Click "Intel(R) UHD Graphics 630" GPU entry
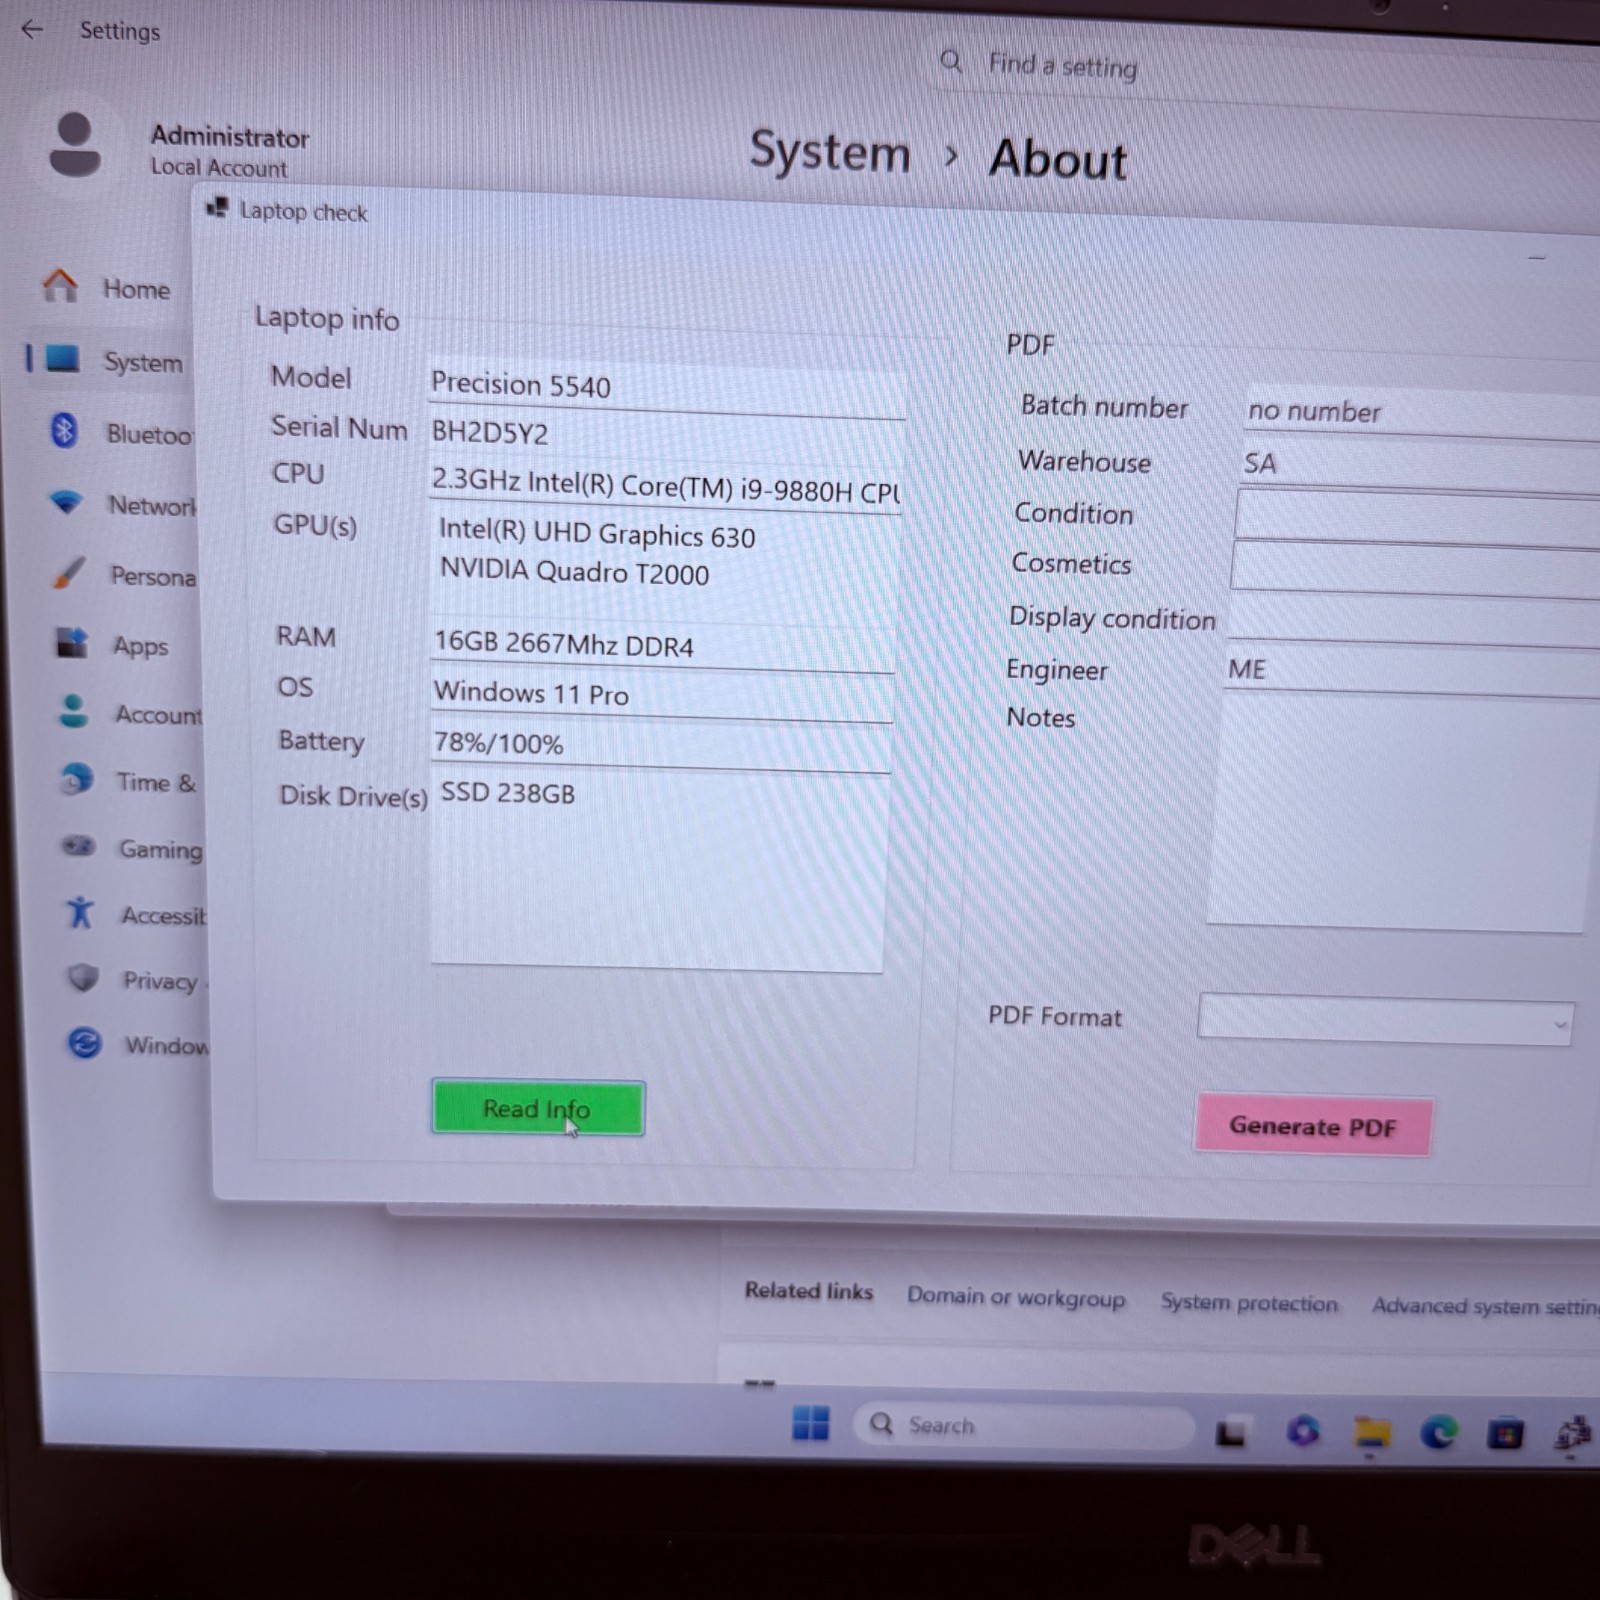Viewport: 1600px width, 1600px height. 597,533
